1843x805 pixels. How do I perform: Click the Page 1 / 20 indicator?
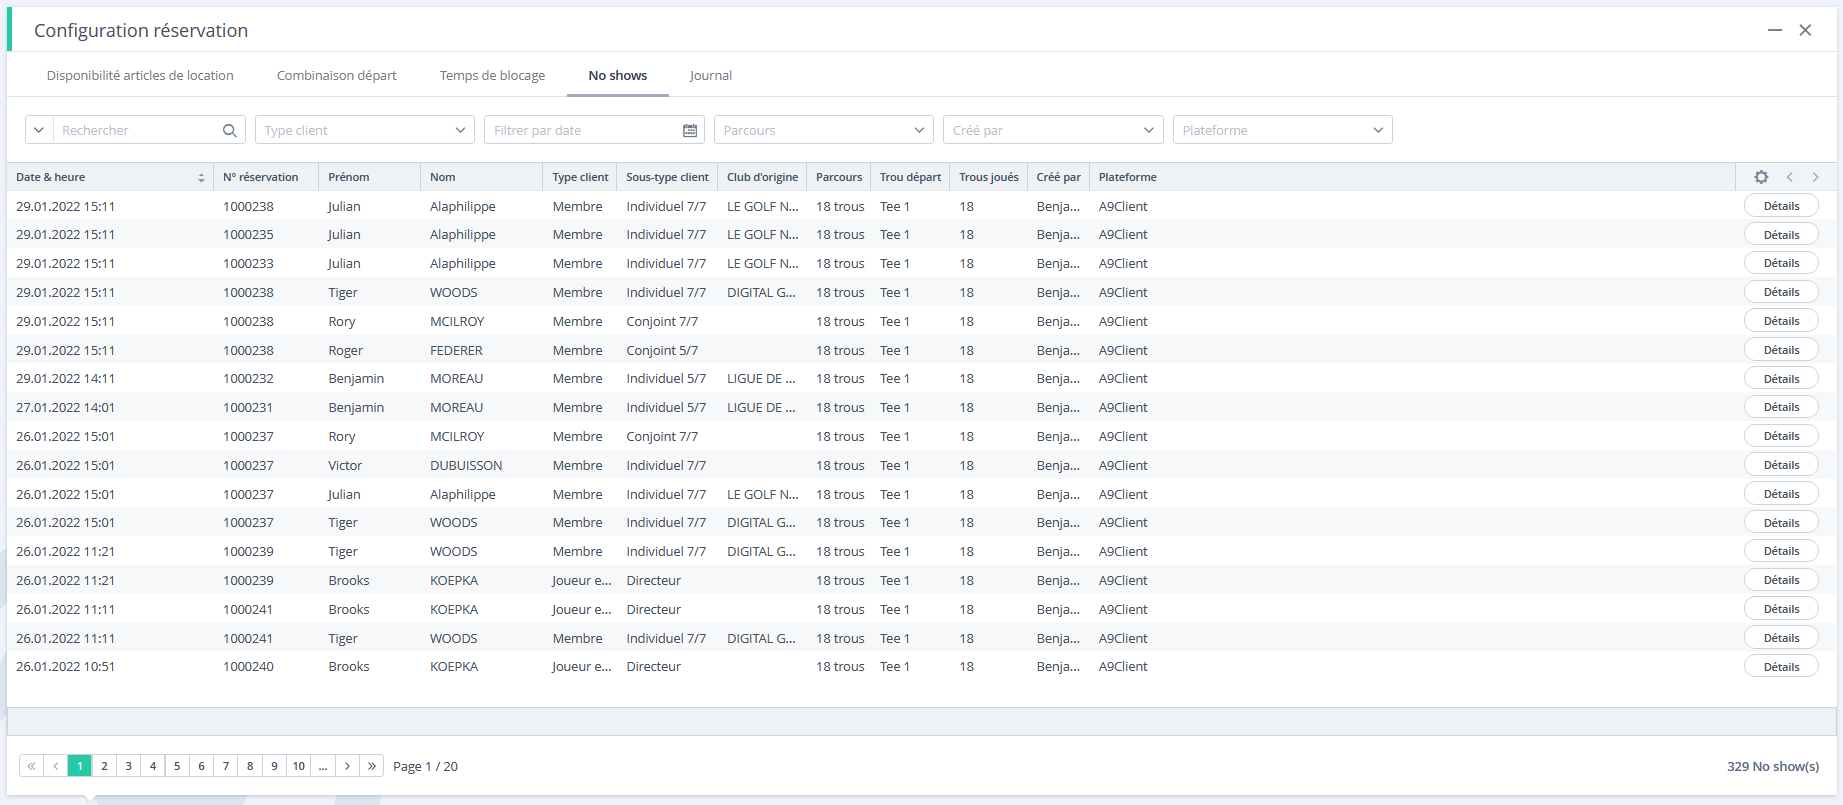(426, 766)
